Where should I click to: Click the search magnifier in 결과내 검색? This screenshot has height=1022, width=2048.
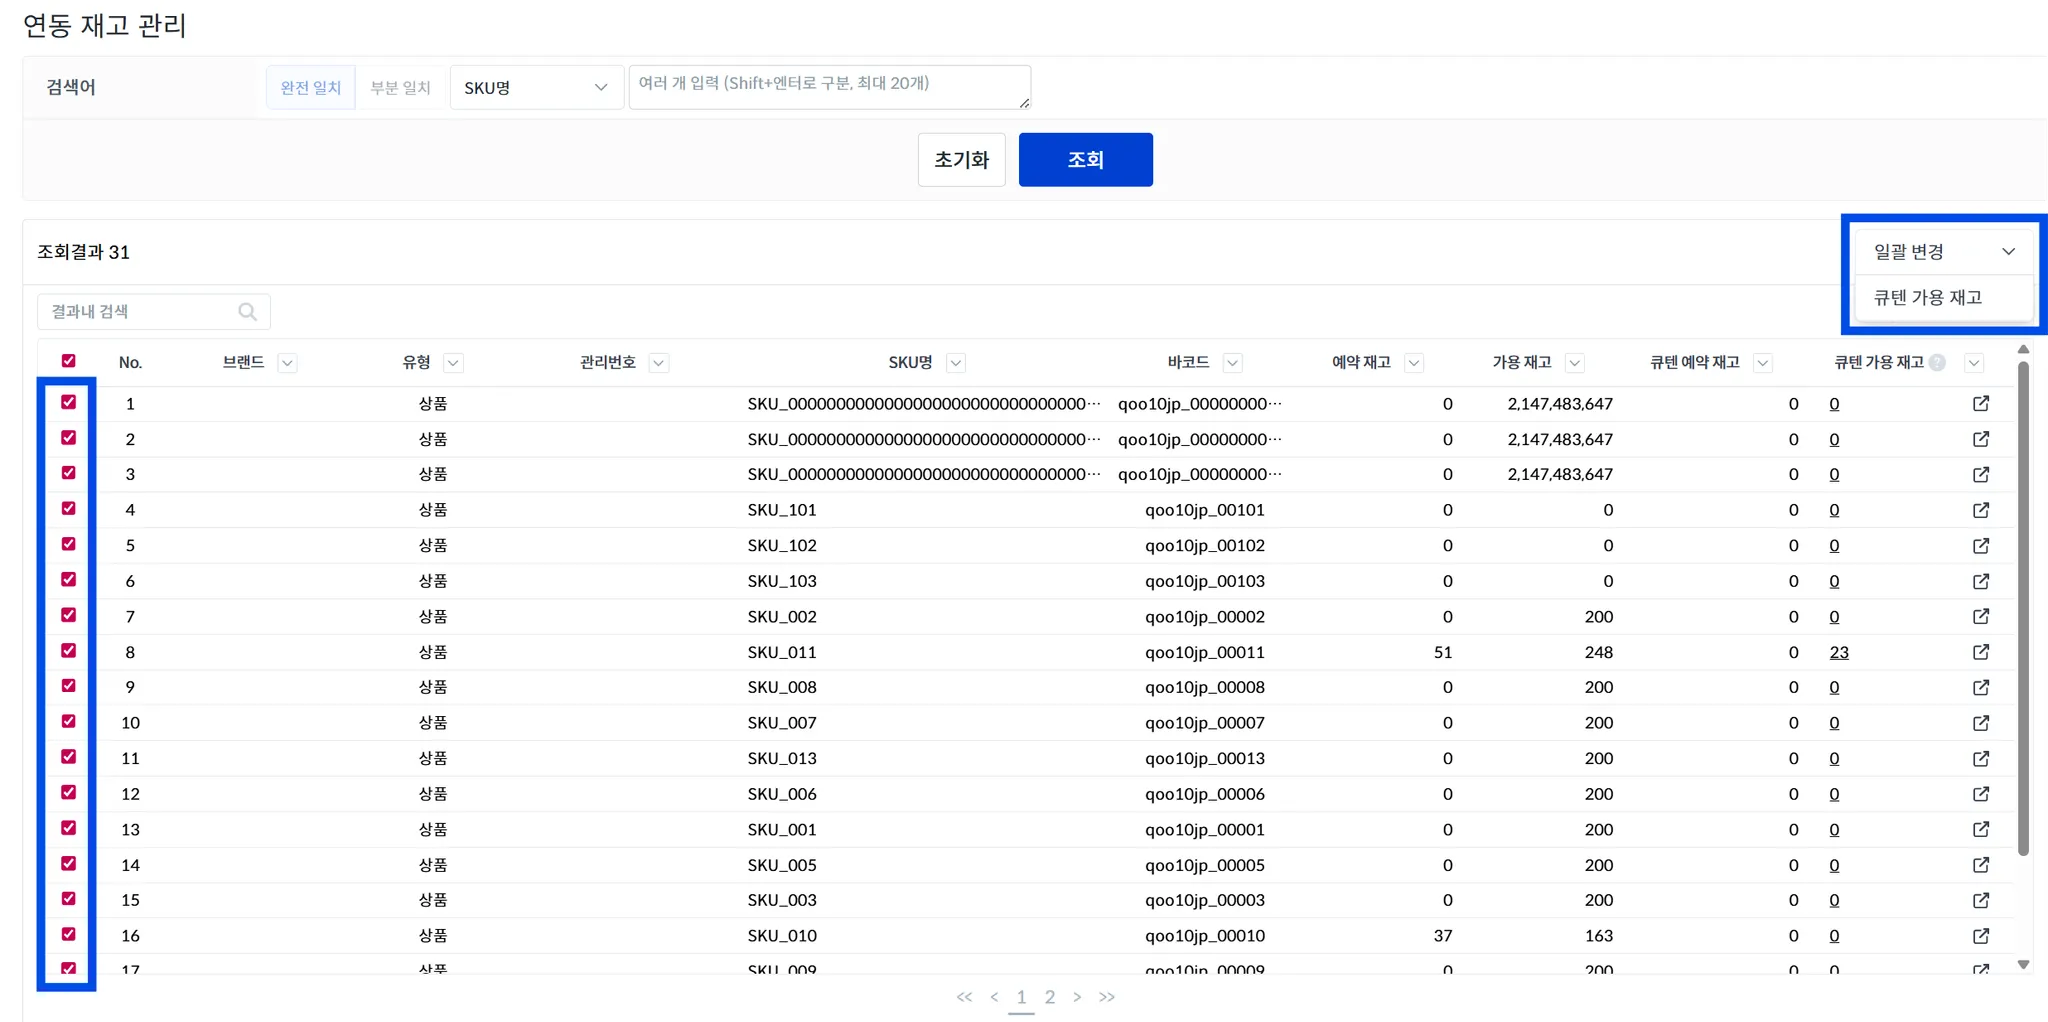pyautogui.click(x=247, y=312)
